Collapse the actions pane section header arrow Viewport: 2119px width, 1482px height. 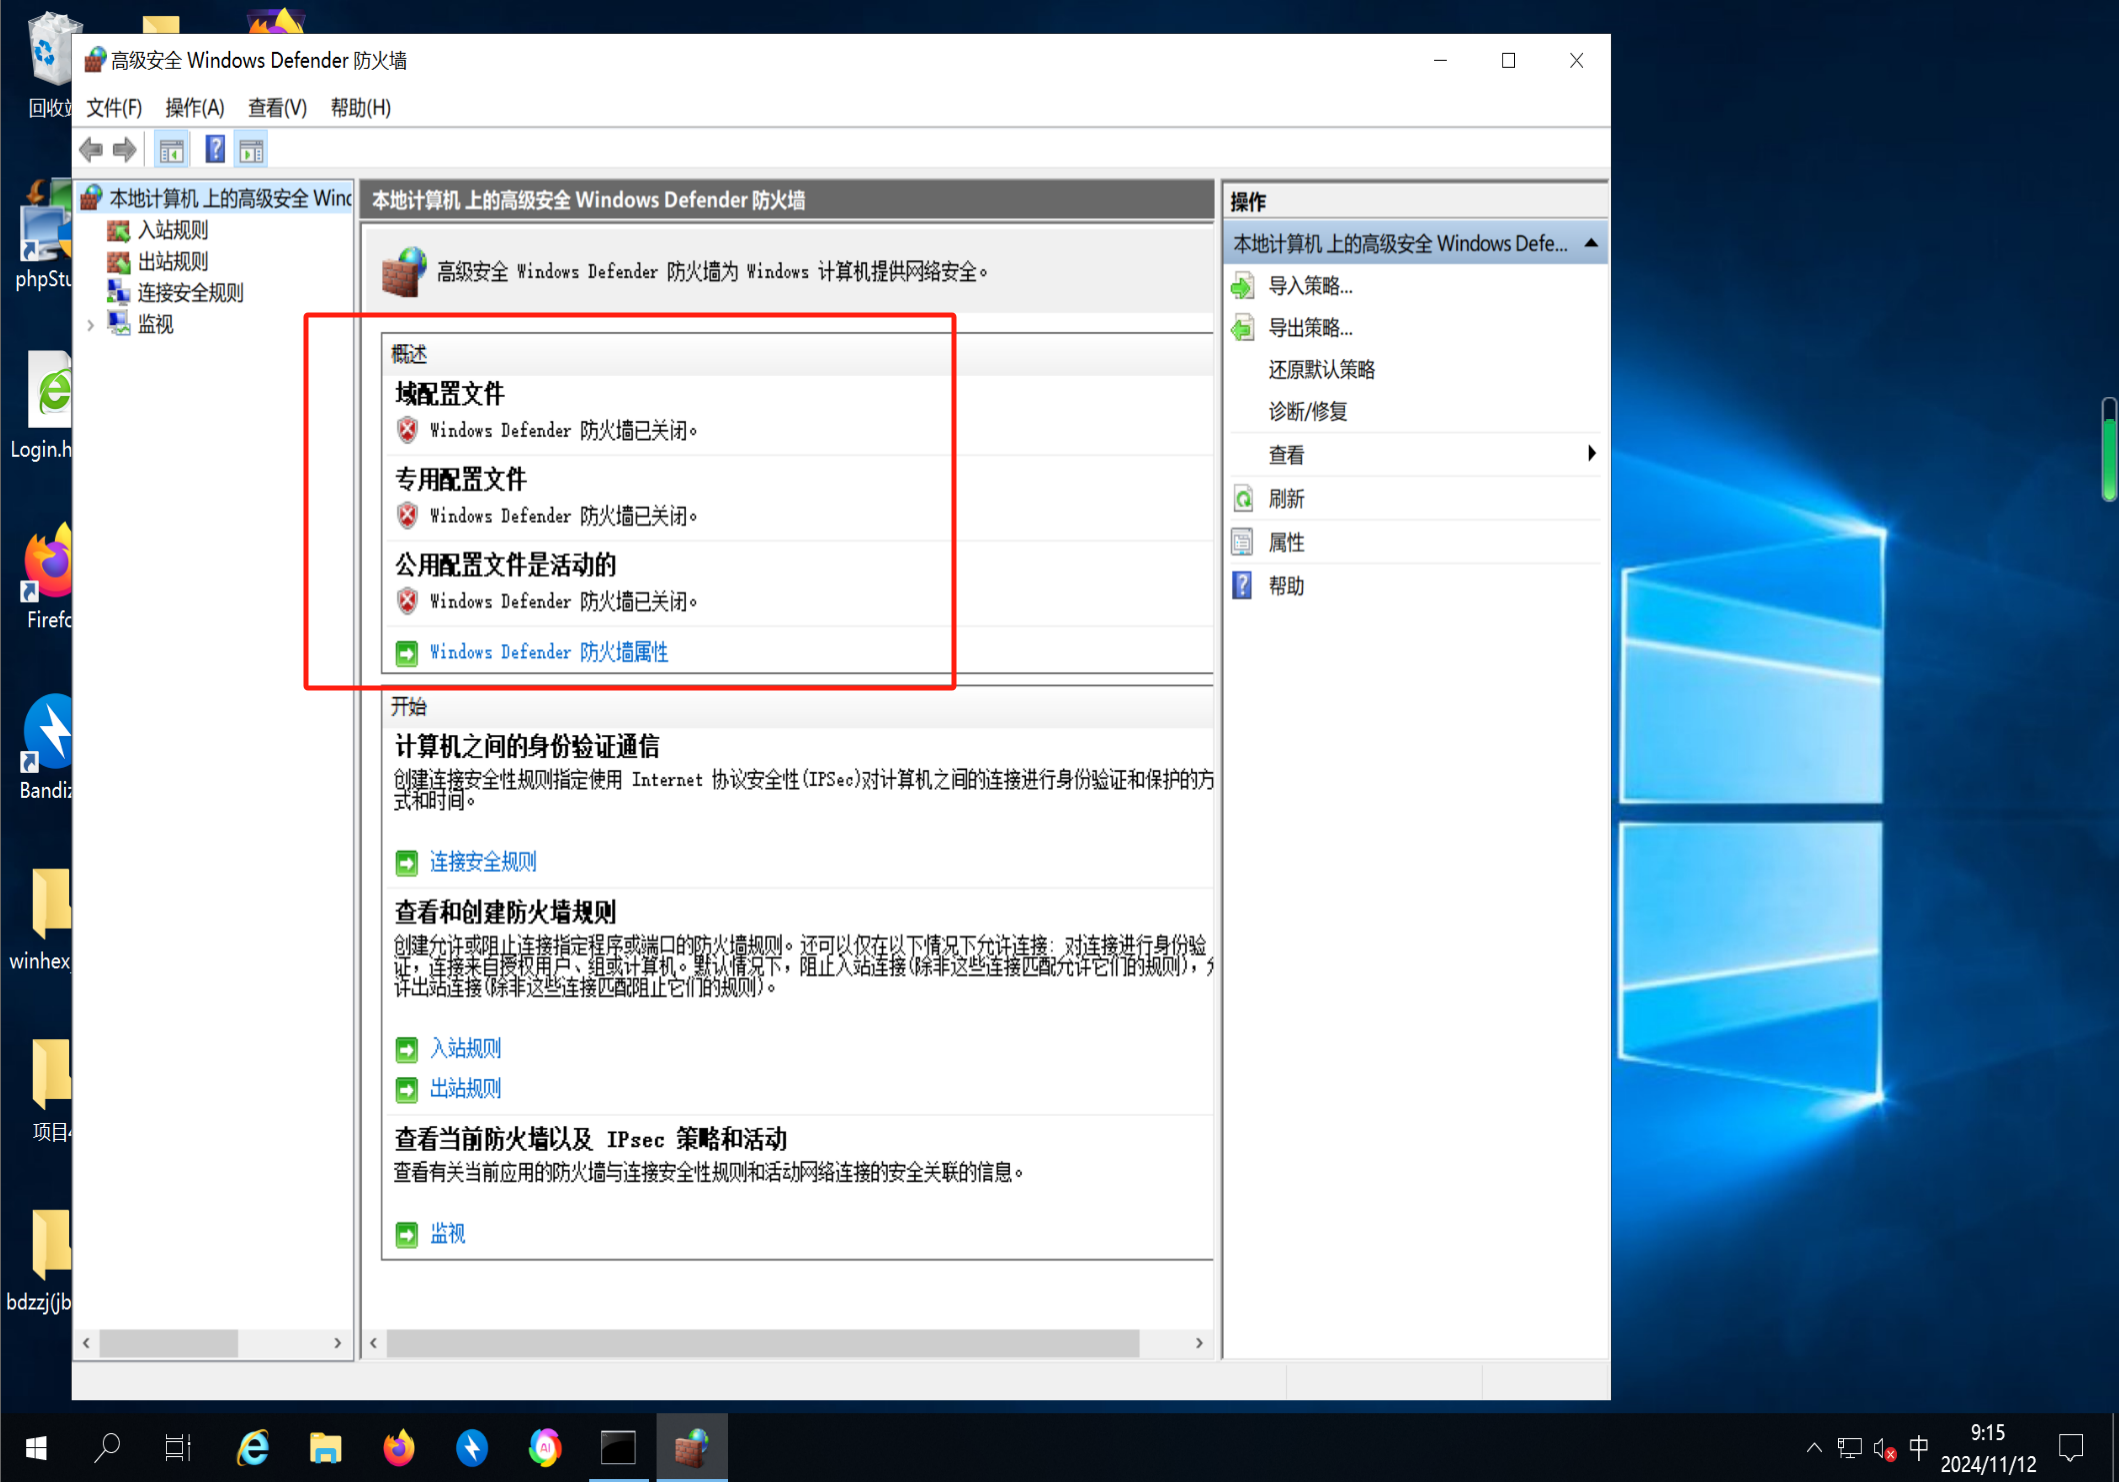[1590, 243]
